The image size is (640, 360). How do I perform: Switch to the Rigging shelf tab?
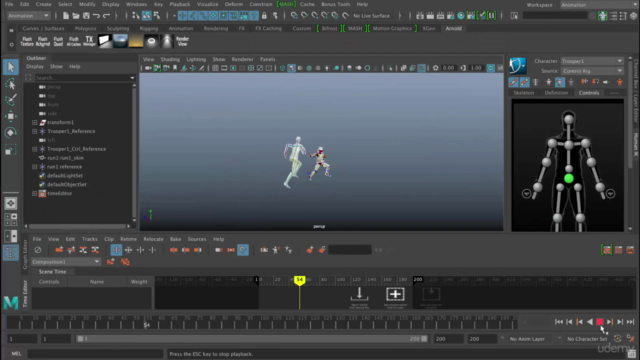pyautogui.click(x=149, y=29)
